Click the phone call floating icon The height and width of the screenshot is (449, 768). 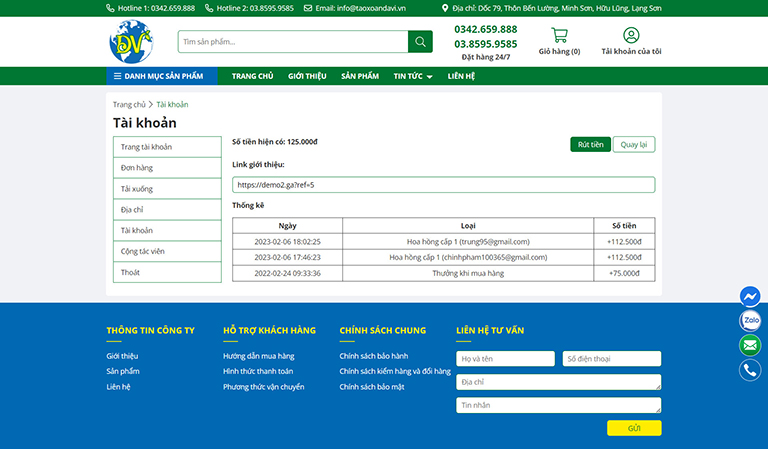[750, 370]
